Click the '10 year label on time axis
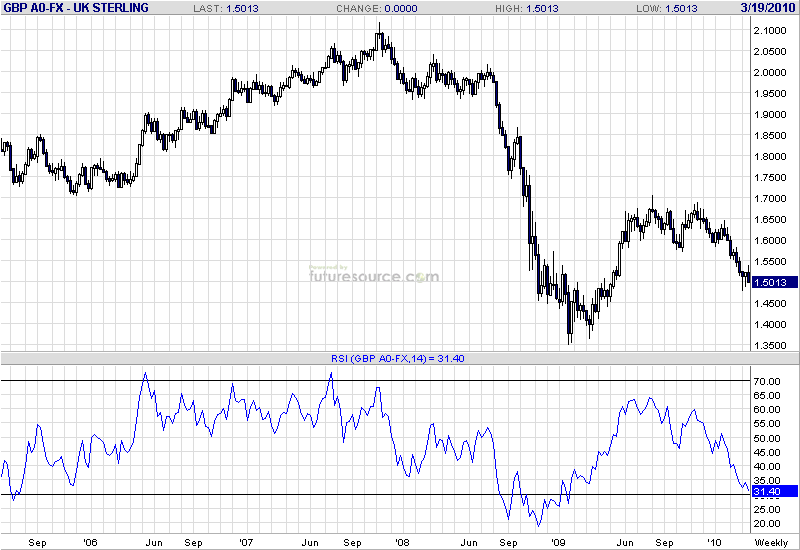Image resolution: width=800 pixels, height=550 pixels. [714, 542]
